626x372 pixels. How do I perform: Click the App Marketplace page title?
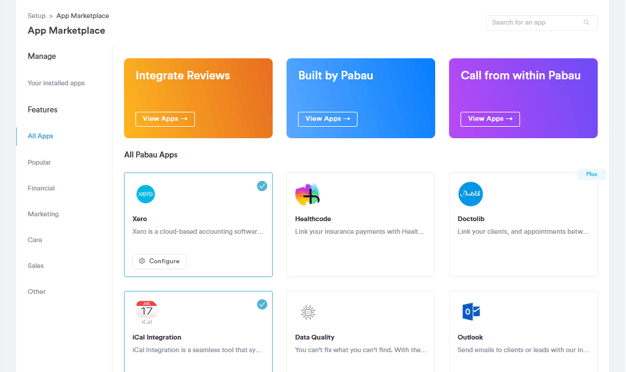(x=66, y=31)
